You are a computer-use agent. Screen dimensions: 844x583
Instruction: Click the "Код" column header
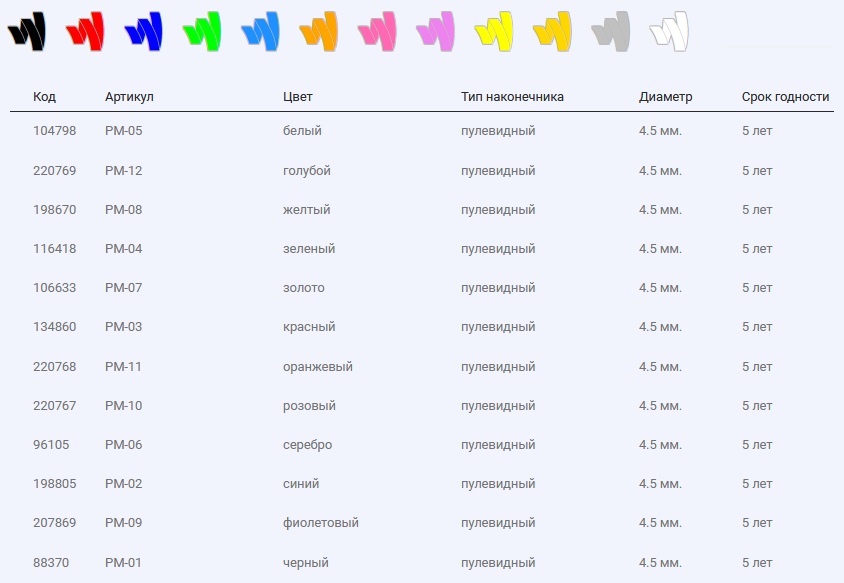tap(45, 97)
